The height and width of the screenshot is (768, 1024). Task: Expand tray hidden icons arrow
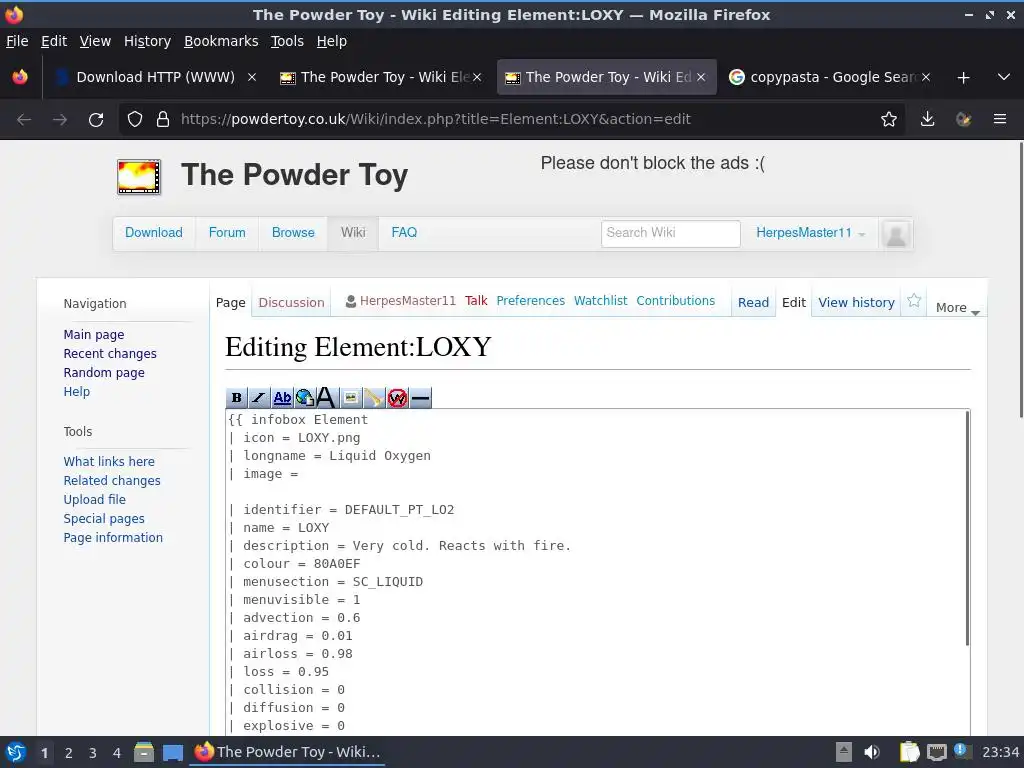click(x=844, y=752)
